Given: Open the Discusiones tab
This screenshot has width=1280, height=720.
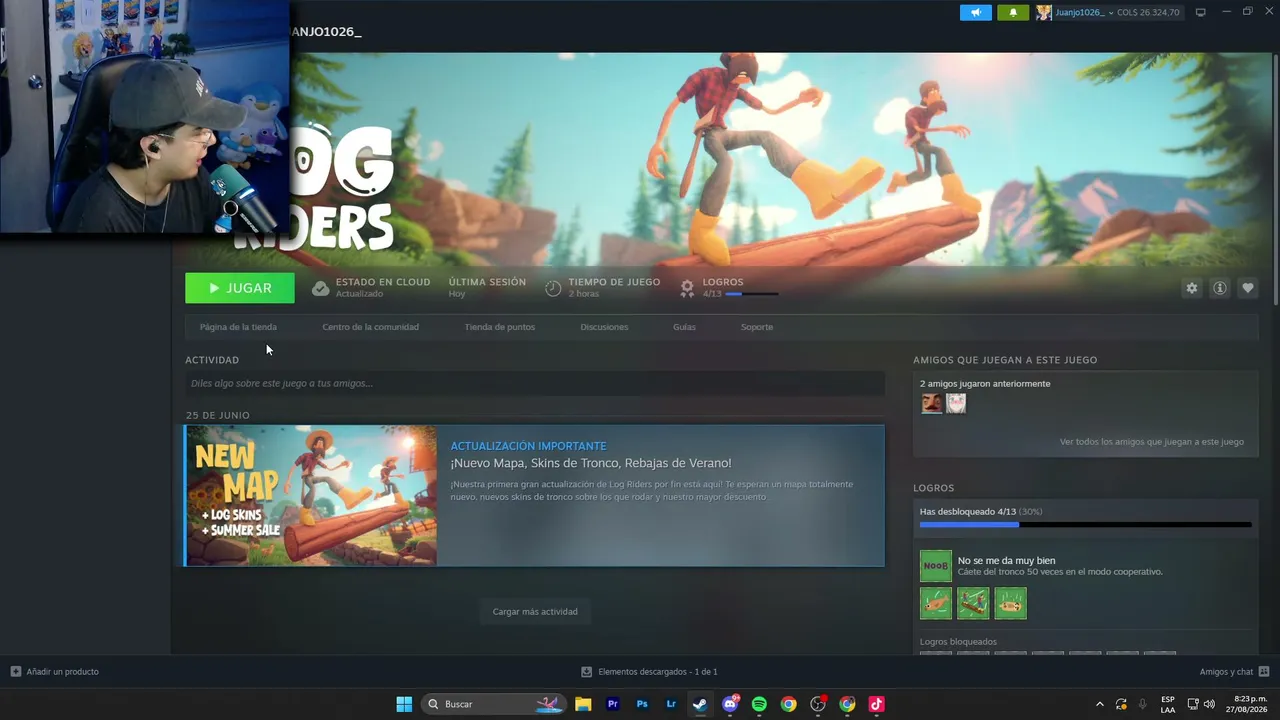Looking at the screenshot, I should click(604, 327).
